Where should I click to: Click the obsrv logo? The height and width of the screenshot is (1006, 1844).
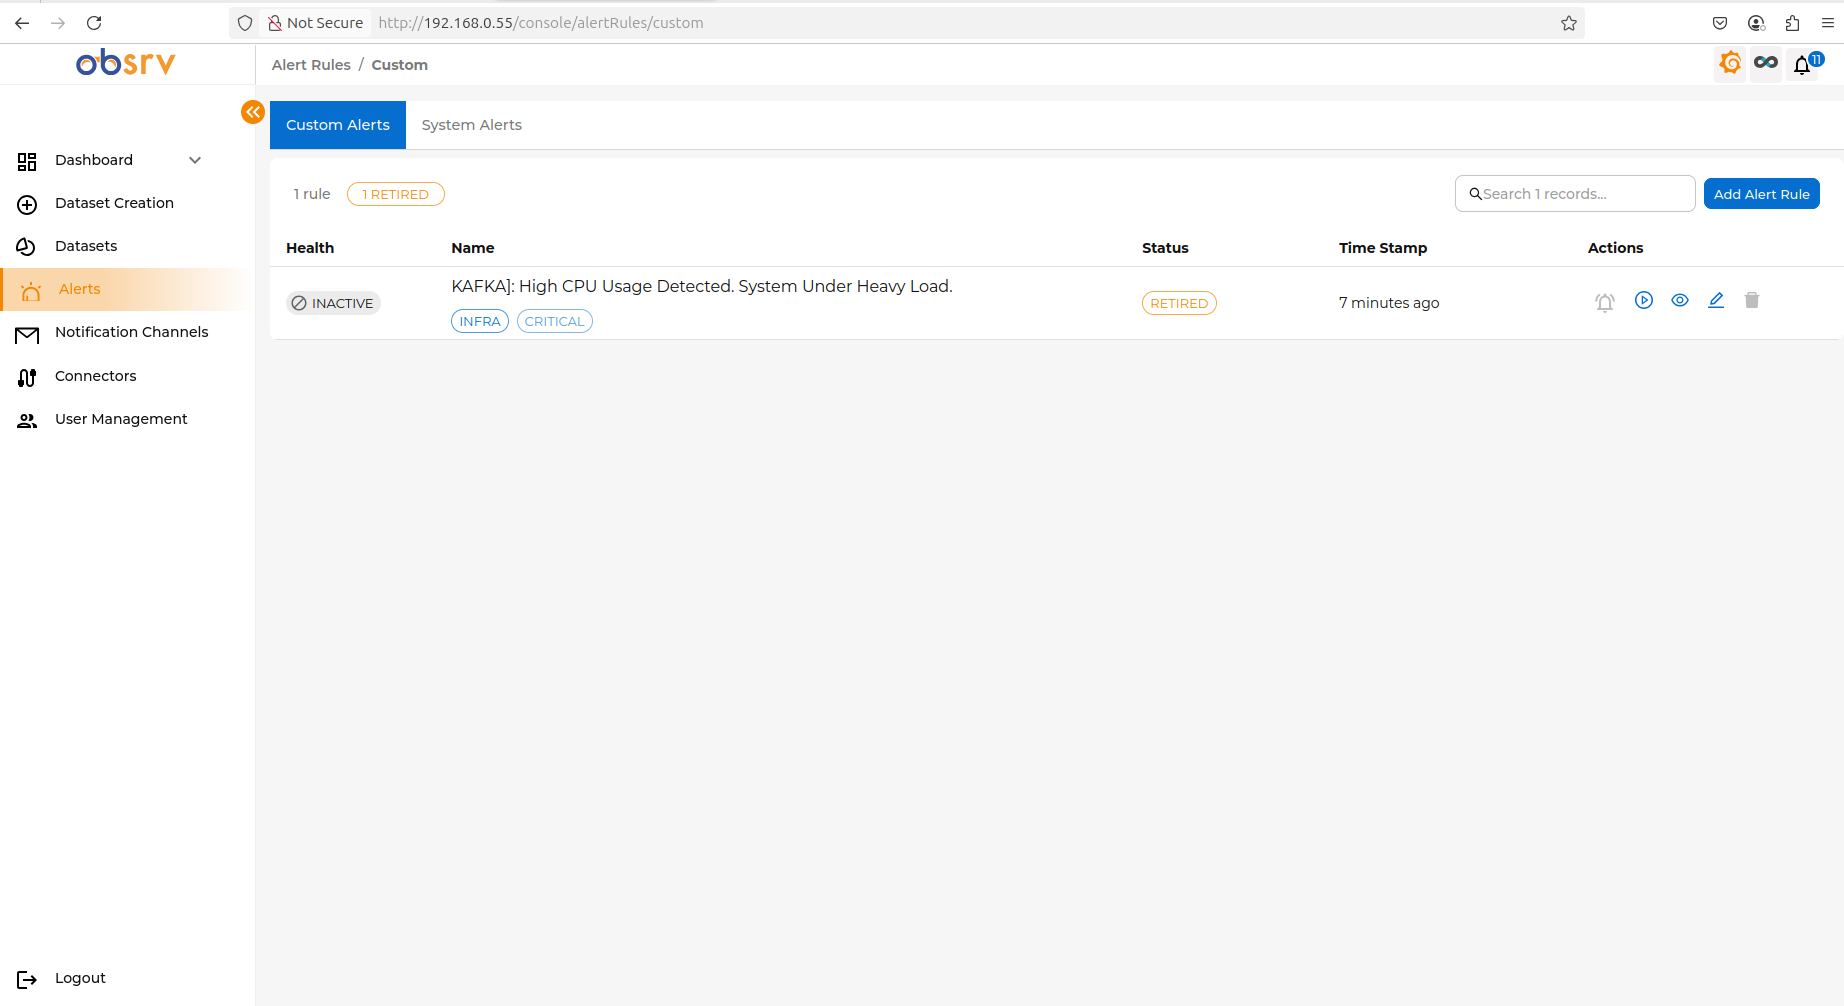coord(126,63)
